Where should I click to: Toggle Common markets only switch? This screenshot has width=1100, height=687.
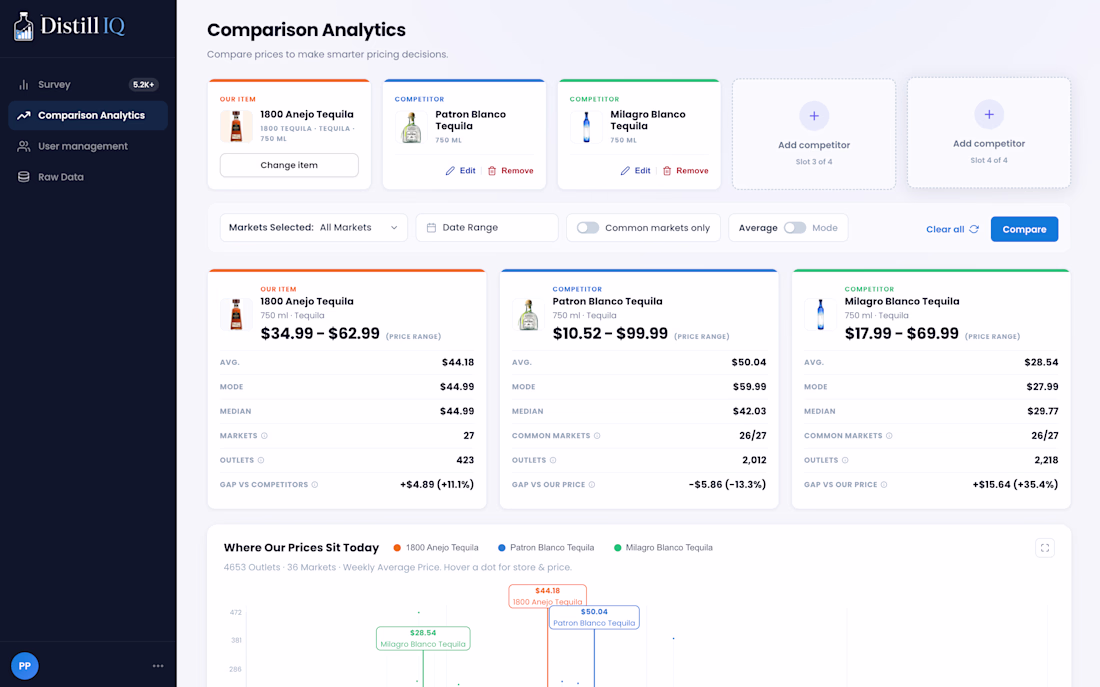point(588,227)
